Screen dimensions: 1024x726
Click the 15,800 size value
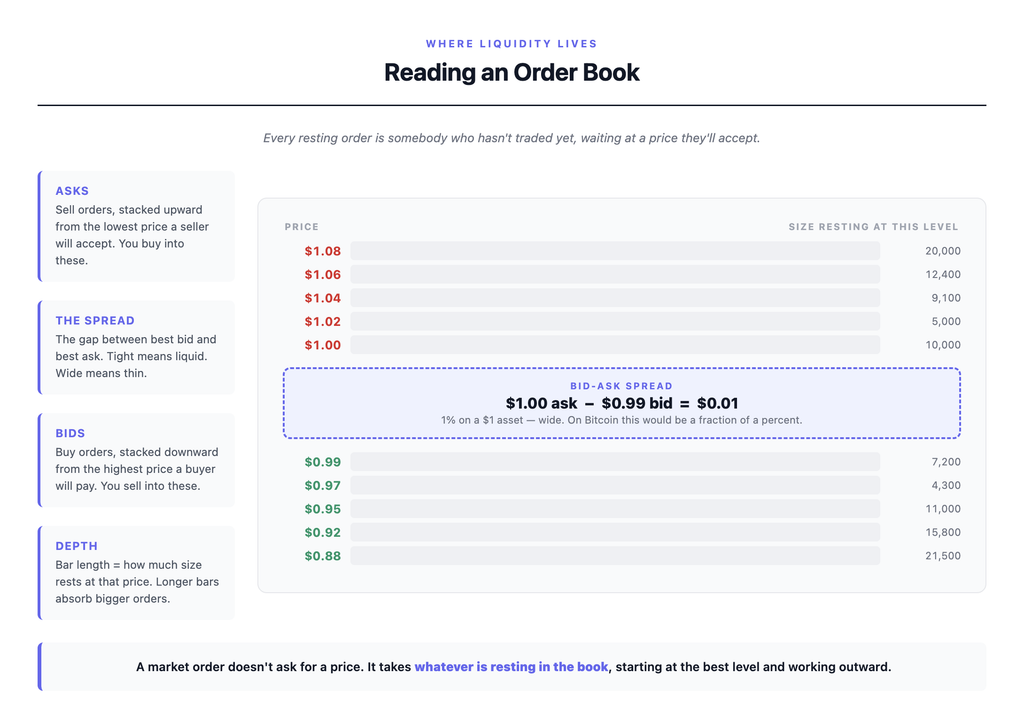point(942,532)
